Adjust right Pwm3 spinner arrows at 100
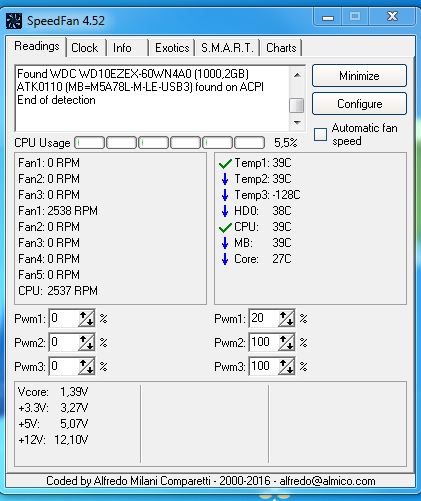This screenshot has width=421, height=501. click(x=286, y=367)
